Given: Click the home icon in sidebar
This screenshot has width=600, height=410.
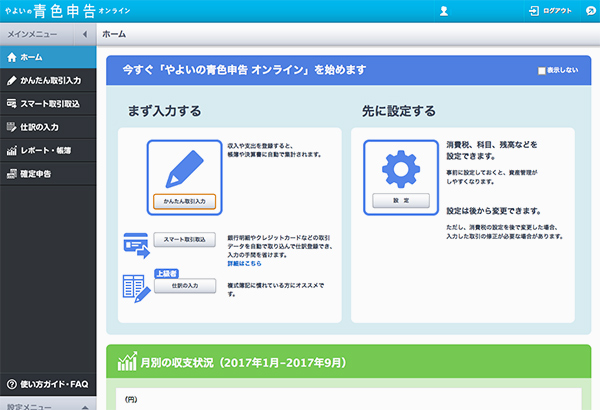Looking at the screenshot, I should (x=12, y=57).
